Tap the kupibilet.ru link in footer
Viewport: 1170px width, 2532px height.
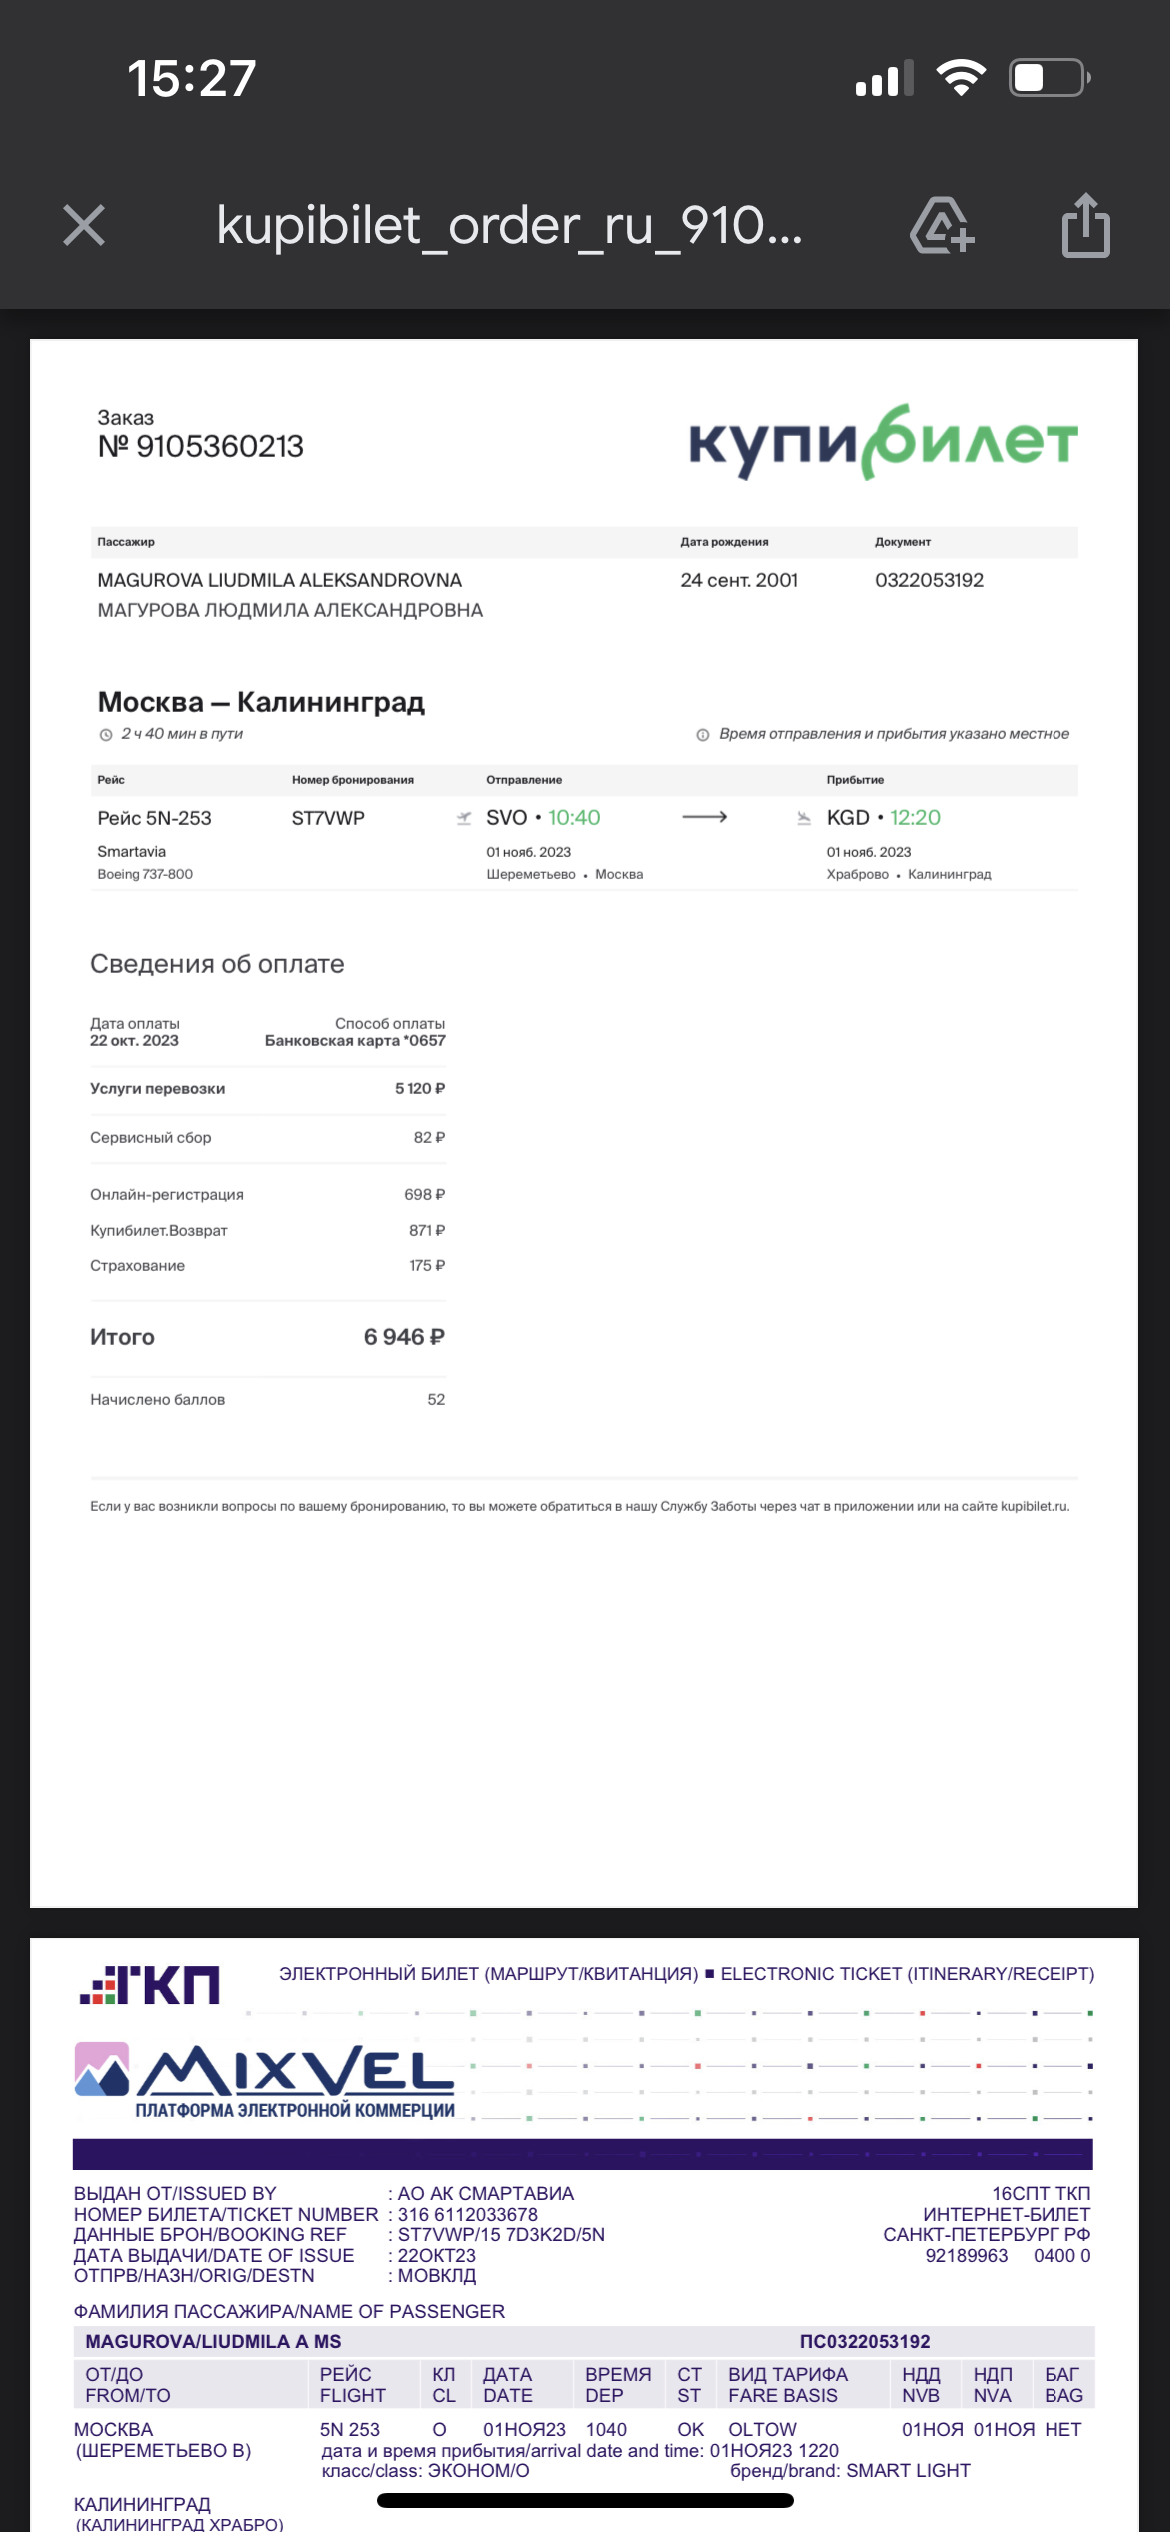coord(1034,1506)
